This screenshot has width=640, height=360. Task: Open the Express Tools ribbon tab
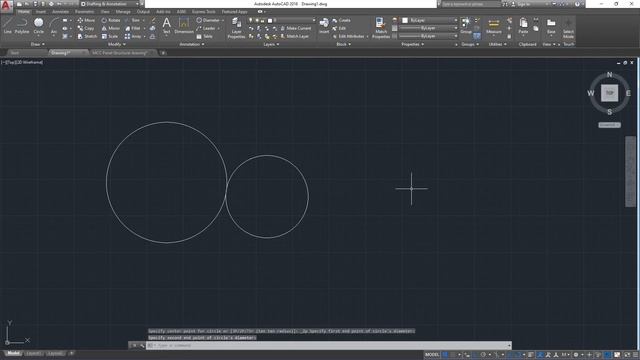click(204, 12)
